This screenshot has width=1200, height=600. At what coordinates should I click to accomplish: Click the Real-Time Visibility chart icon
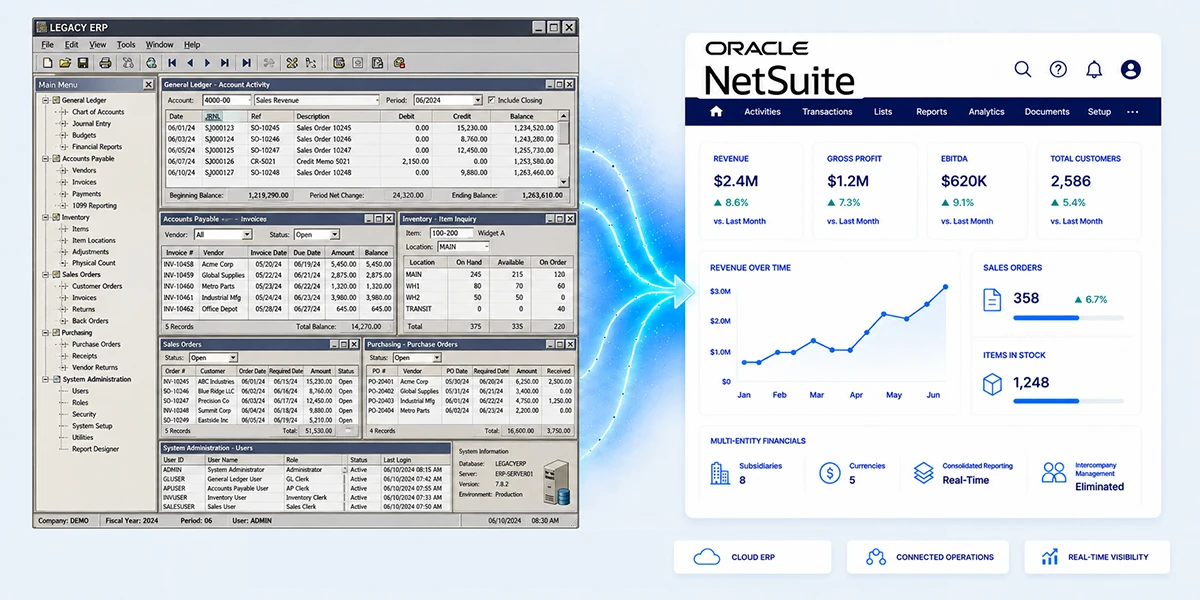pyautogui.click(x=1050, y=557)
